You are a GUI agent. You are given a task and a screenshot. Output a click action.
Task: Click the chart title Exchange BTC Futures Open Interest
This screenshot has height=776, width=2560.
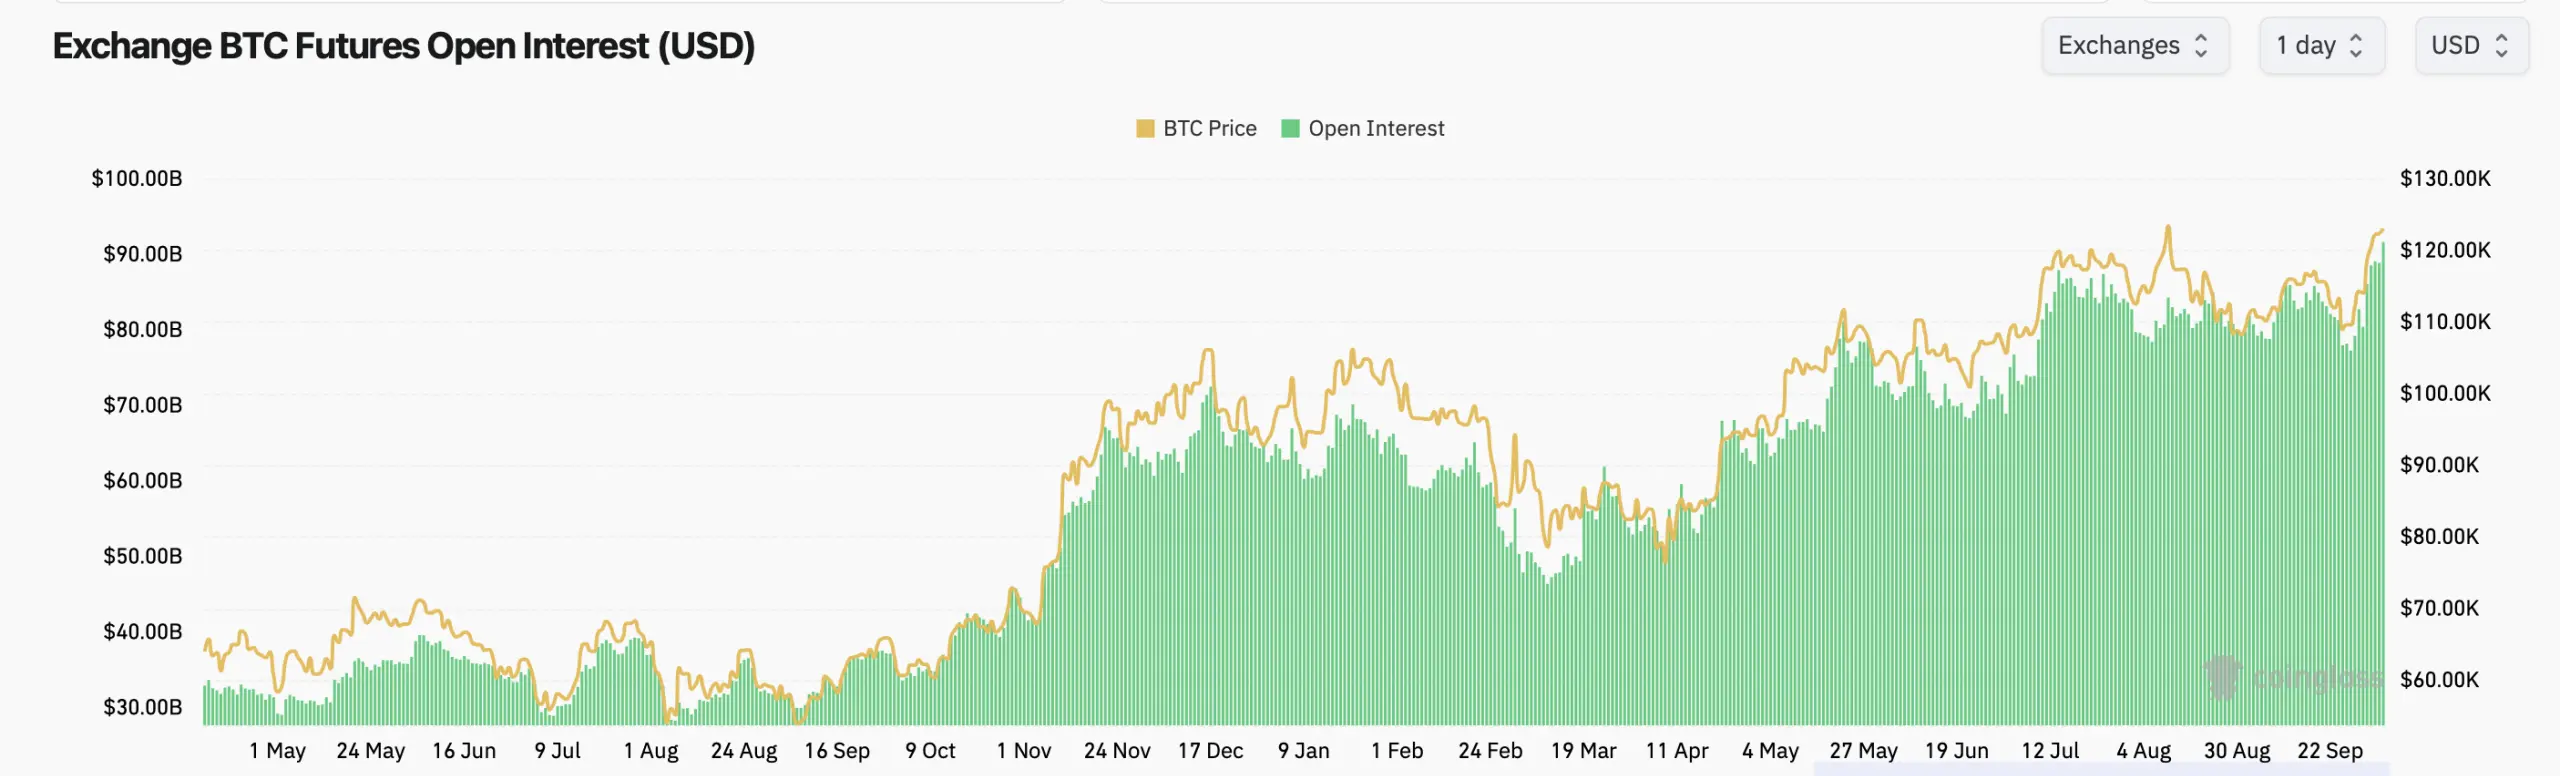(x=404, y=46)
